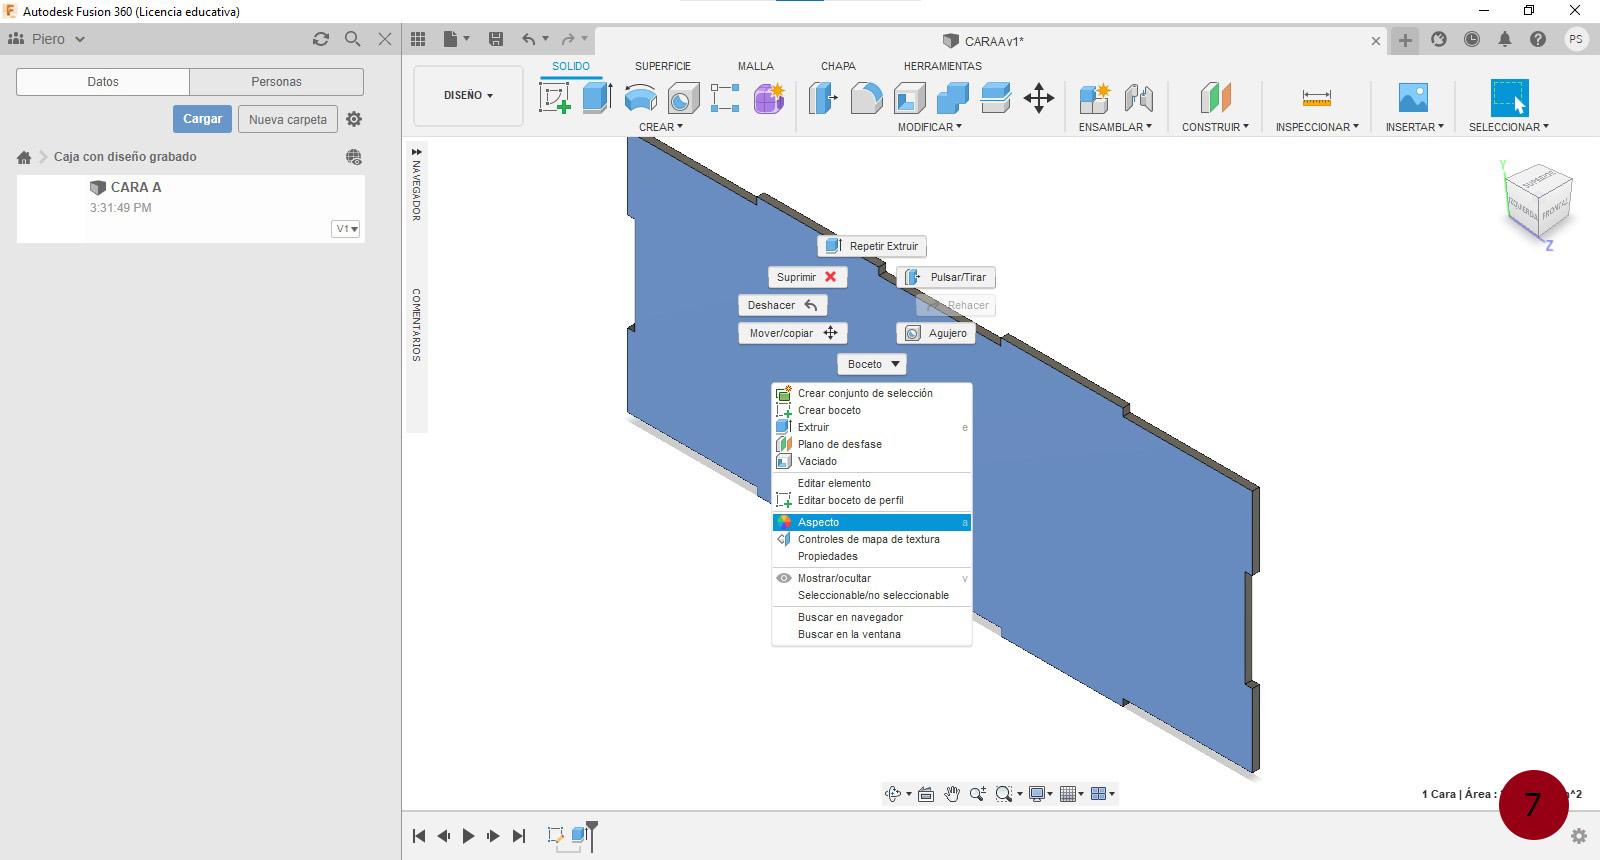Image resolution: width=1600 pixels, height=860 pixels.
Task: Open the Orbit navigation tool
Action: click(x=893, y=794)
